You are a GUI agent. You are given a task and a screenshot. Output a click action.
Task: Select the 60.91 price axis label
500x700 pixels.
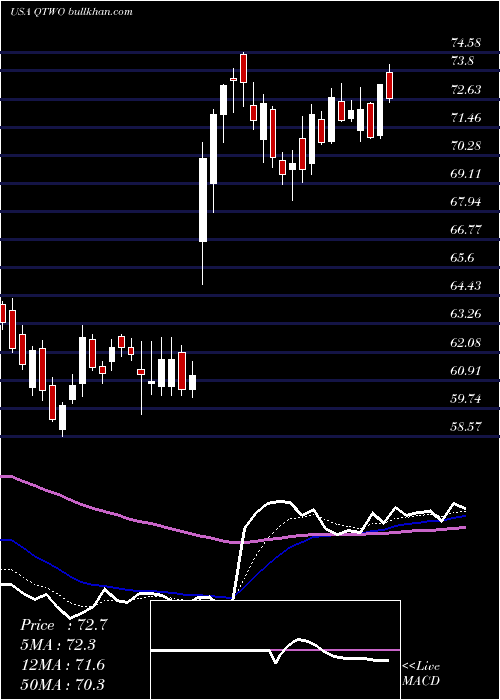[466, 371]
